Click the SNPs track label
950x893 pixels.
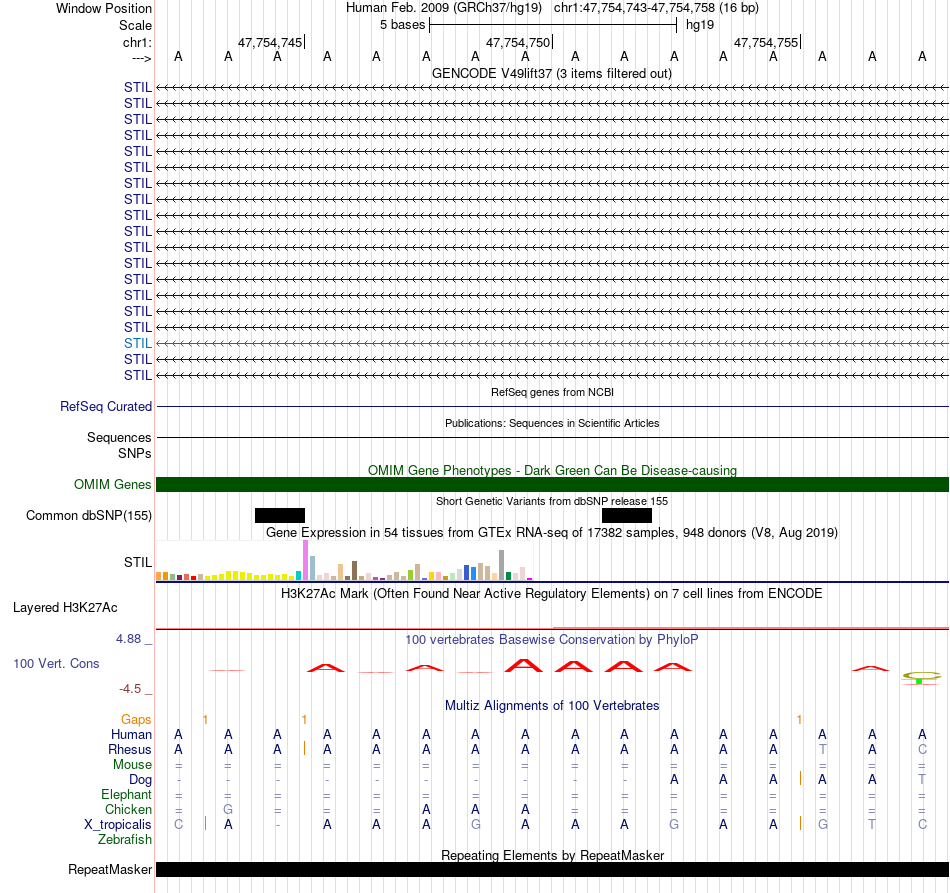(135, 453)
